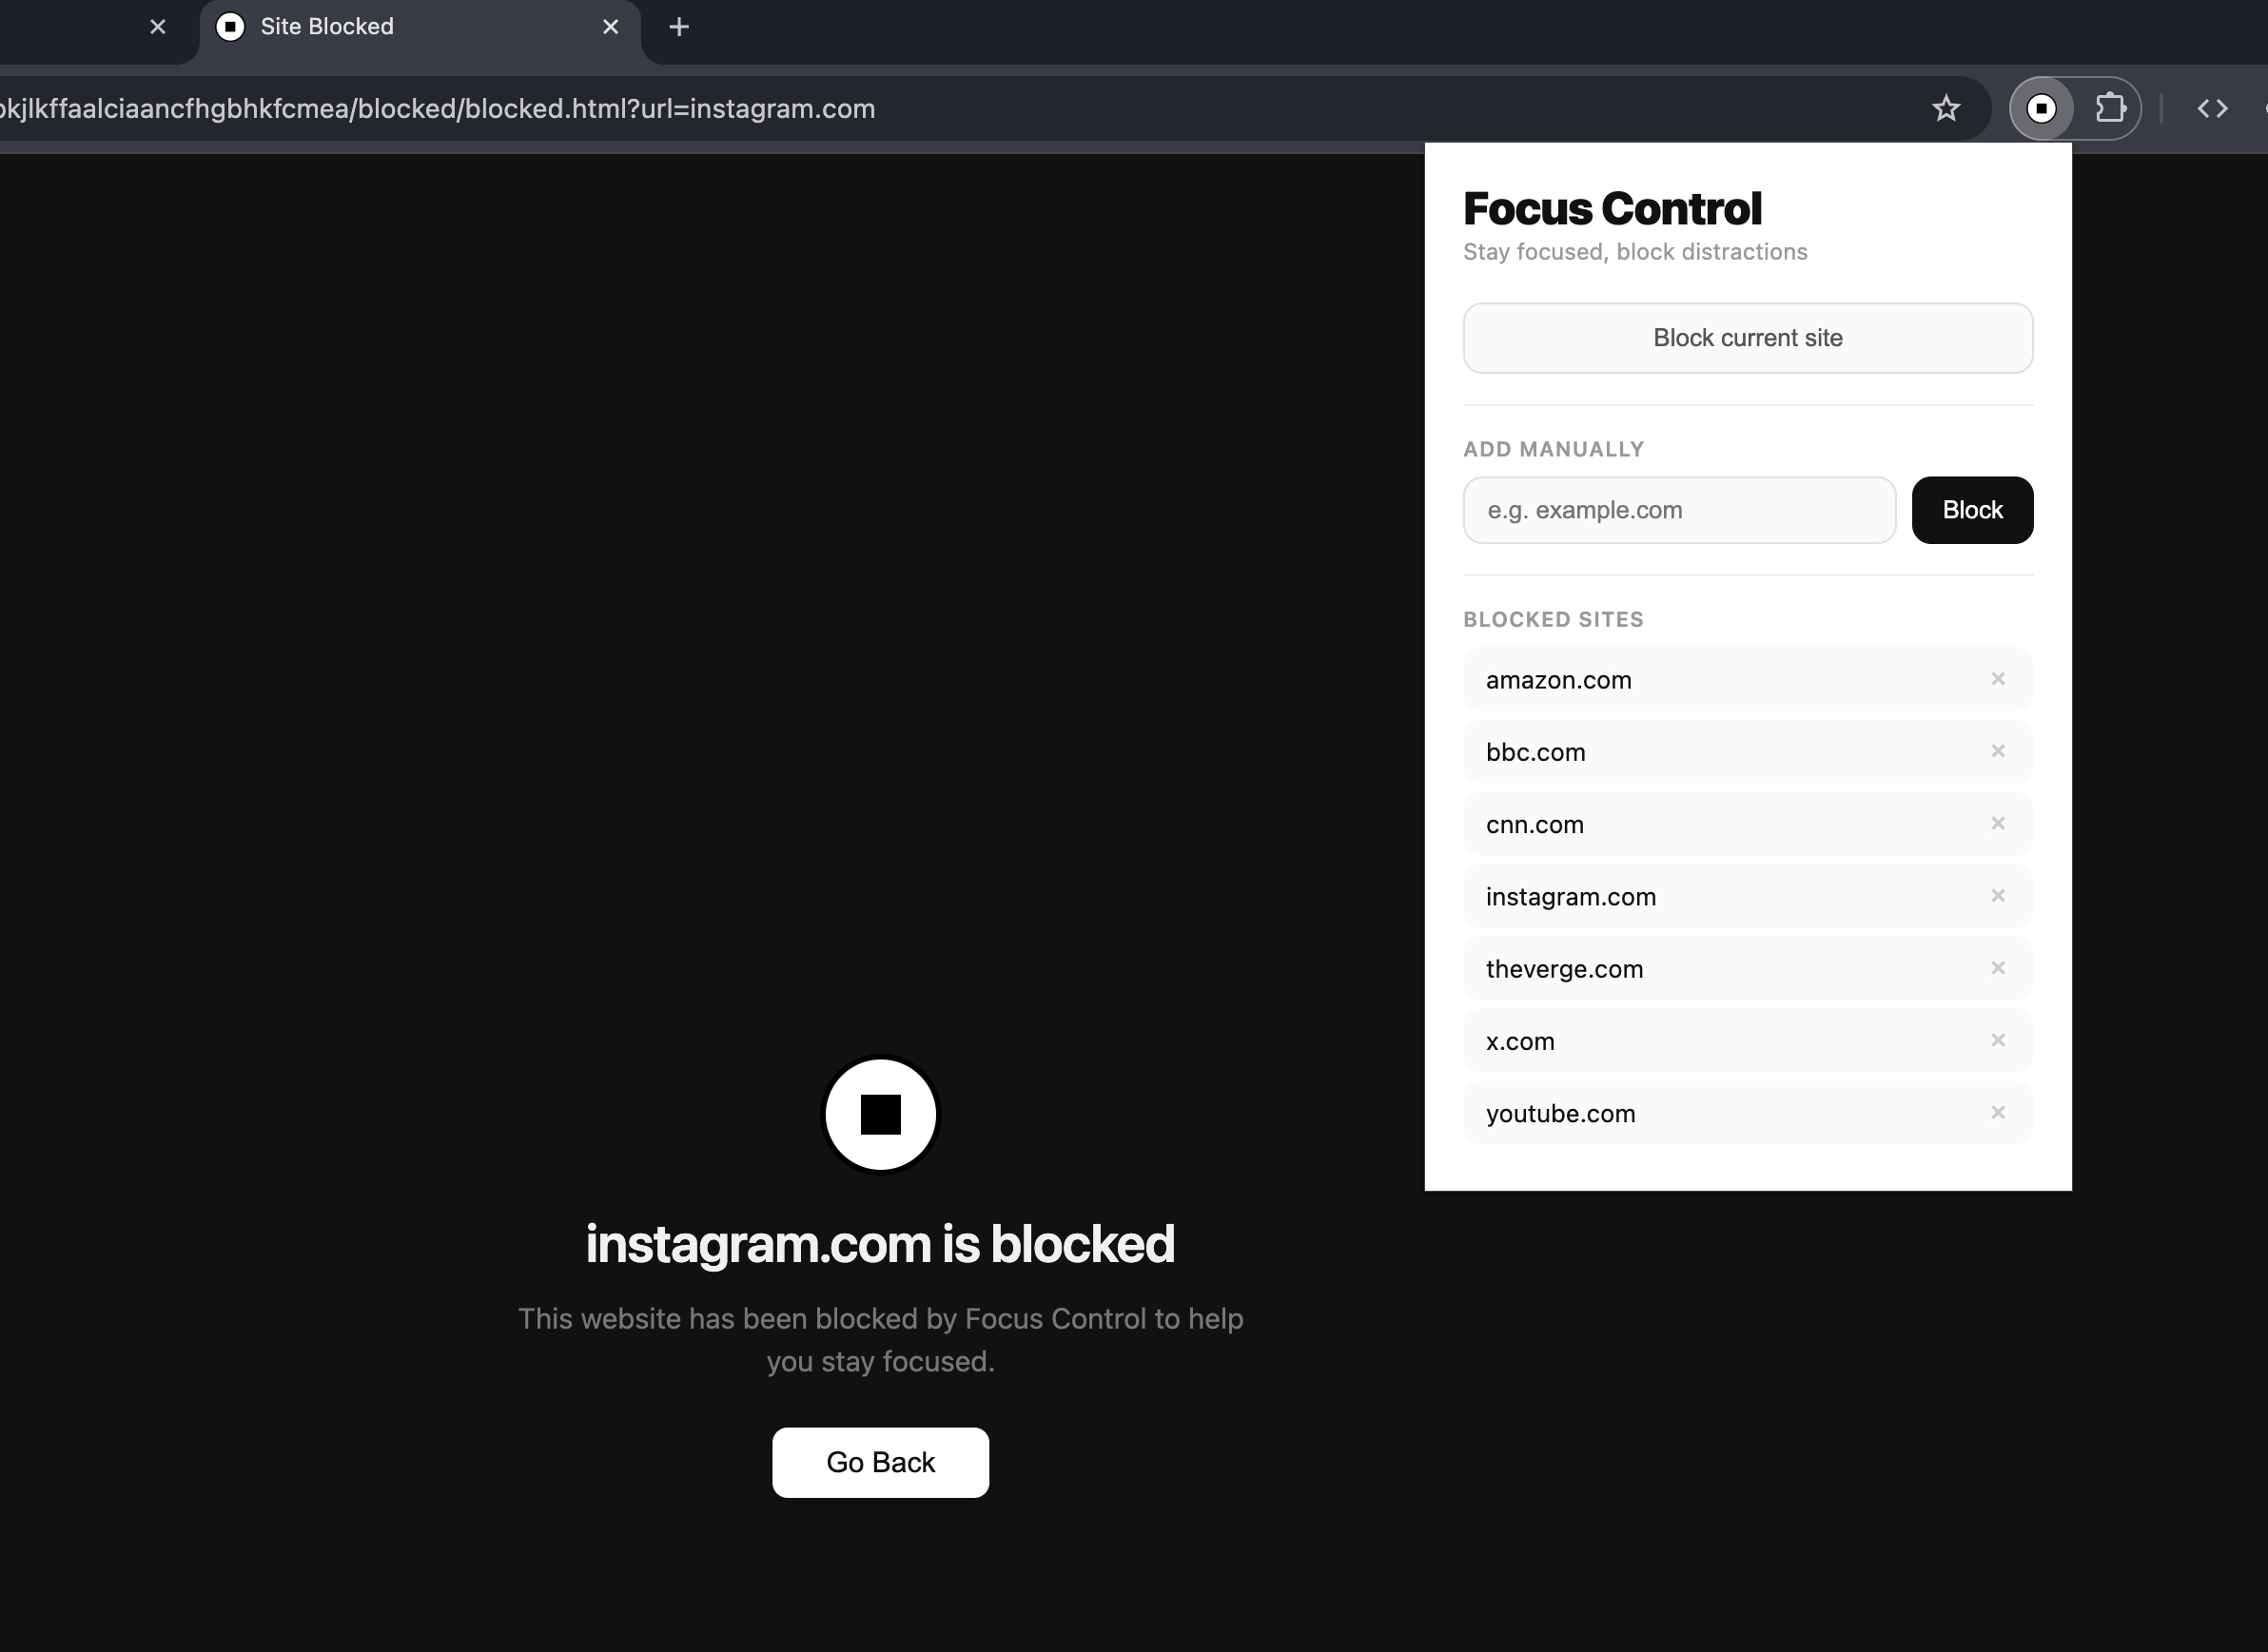Remove amazon.com from blocked sites
The width and height of the screenshot is (2268, 1652).
[x=1998, y=679]
